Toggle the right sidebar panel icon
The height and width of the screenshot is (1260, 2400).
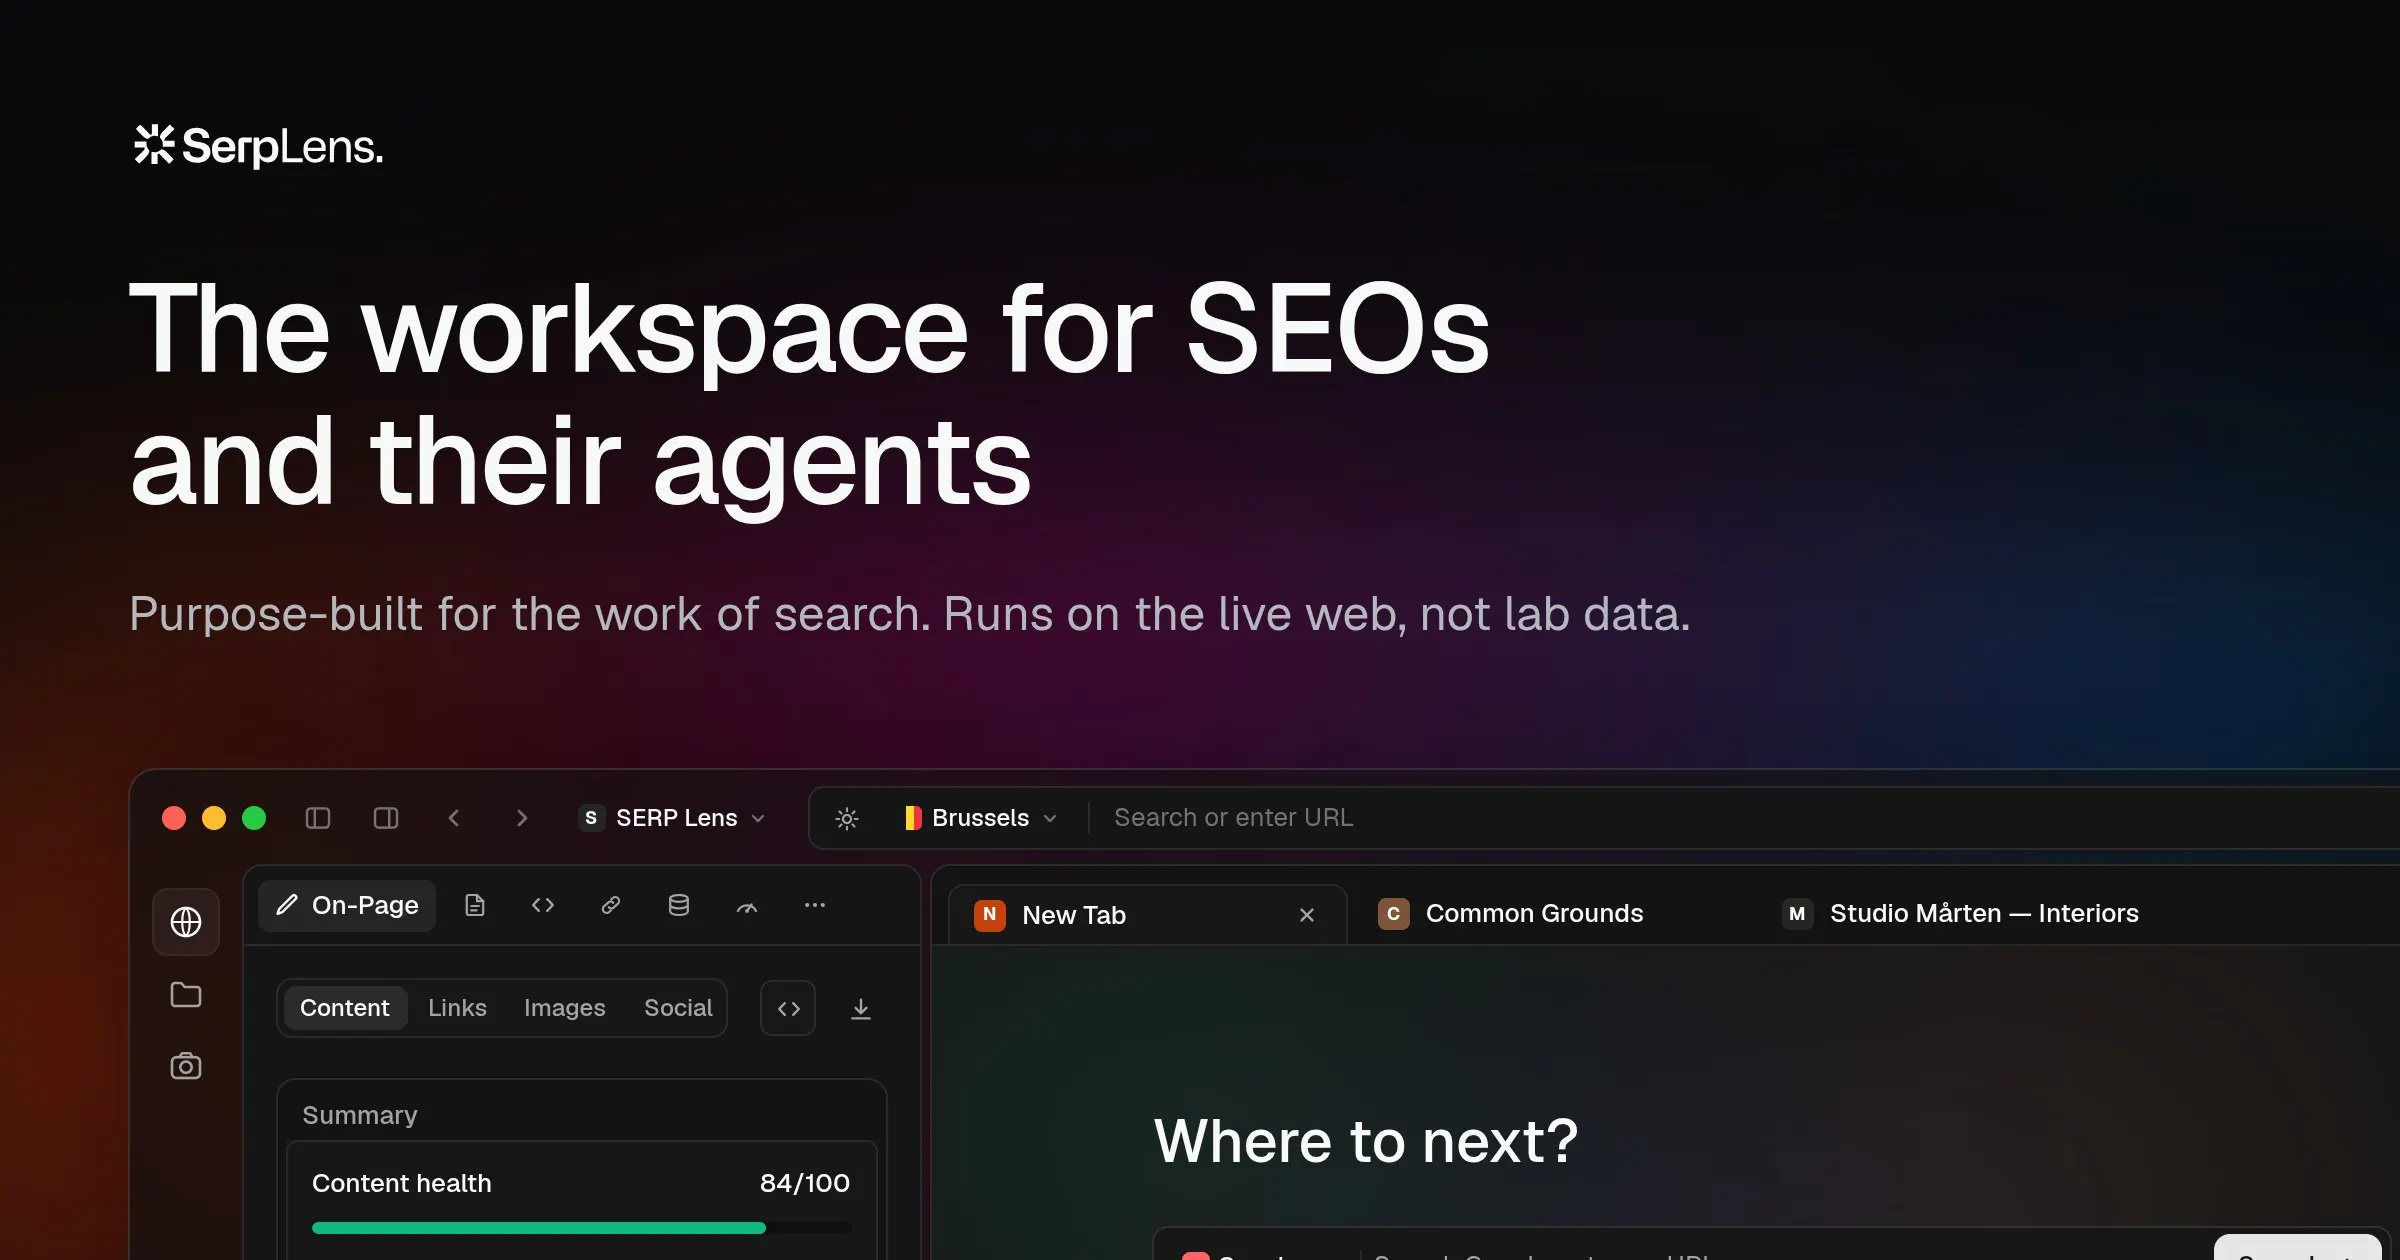pyautogui.click(x=386, y=818)
